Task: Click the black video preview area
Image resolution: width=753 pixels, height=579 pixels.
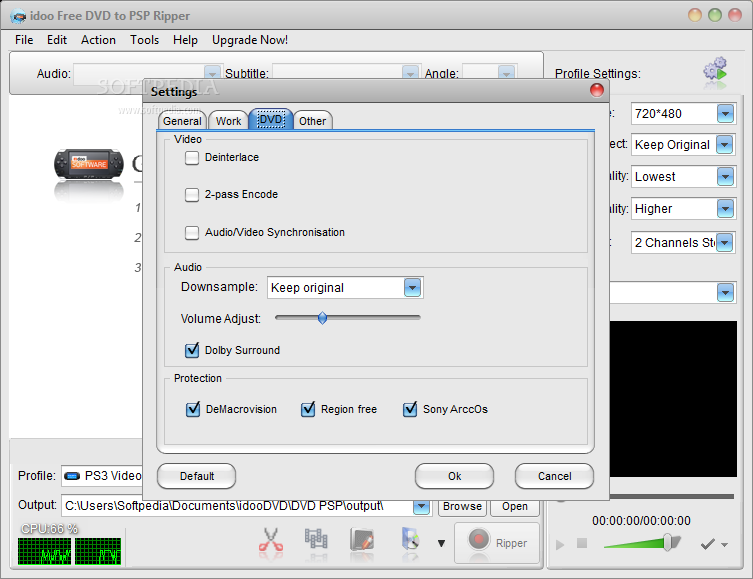Action: click(x=673, y=399)
